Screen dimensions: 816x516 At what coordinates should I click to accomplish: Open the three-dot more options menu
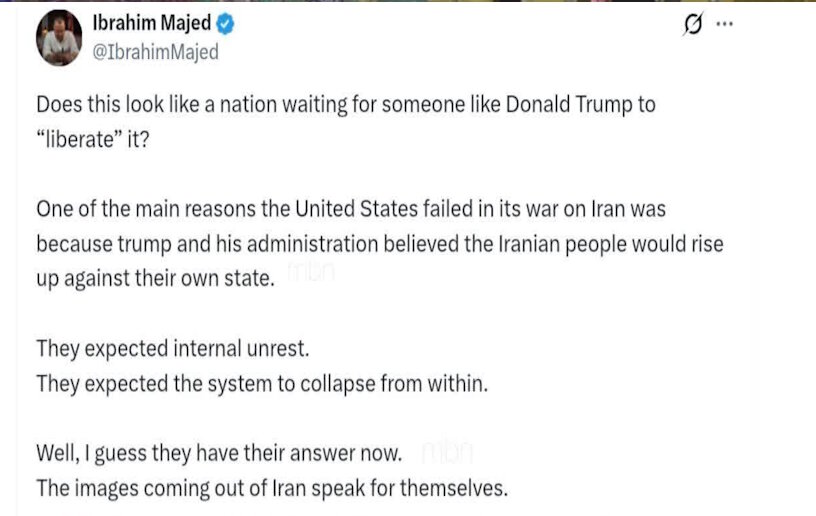click(724, 24)
